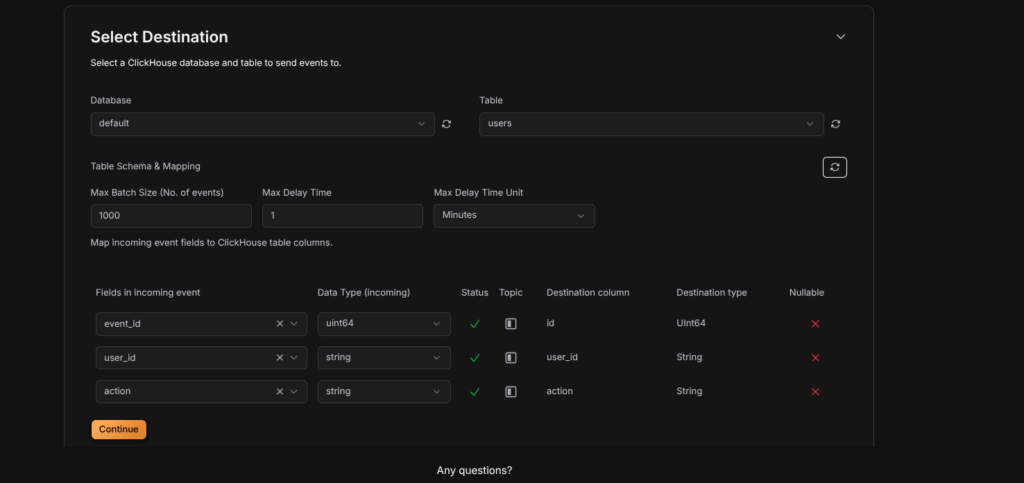This screenshot has height=483, width=1024.
Task: Click the Table Schema refresh icon button
Action: (x=835, y=167)
